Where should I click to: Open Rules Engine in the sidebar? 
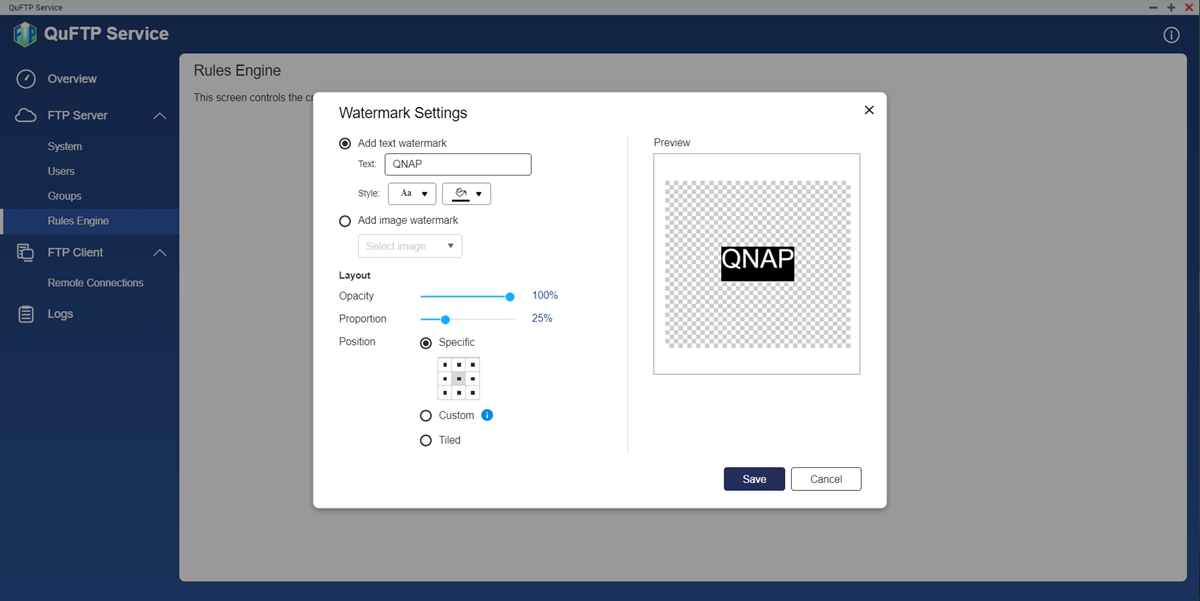click(x=78, y=221)
